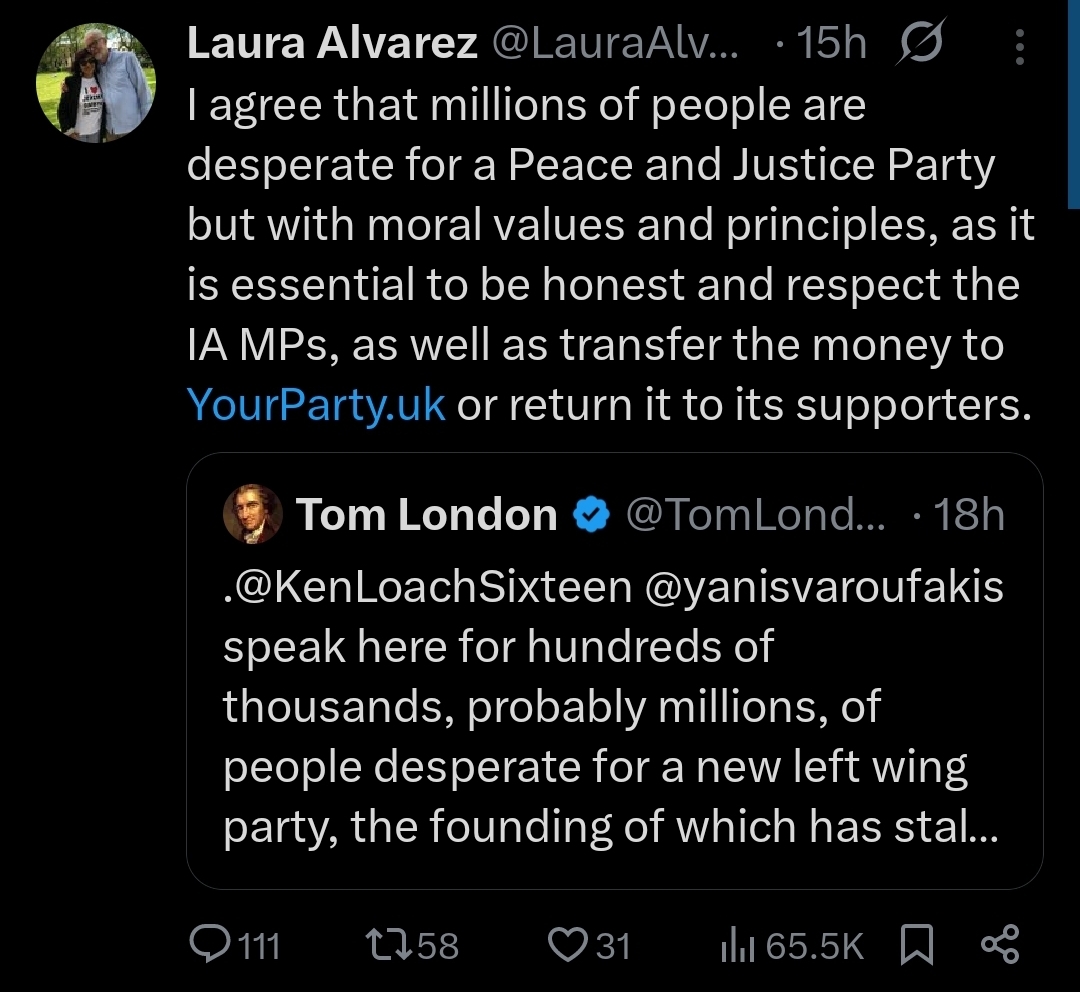This screenshot has height=992, width=1080.
Task: Open the reply comments icon
Action: point(208,944)
